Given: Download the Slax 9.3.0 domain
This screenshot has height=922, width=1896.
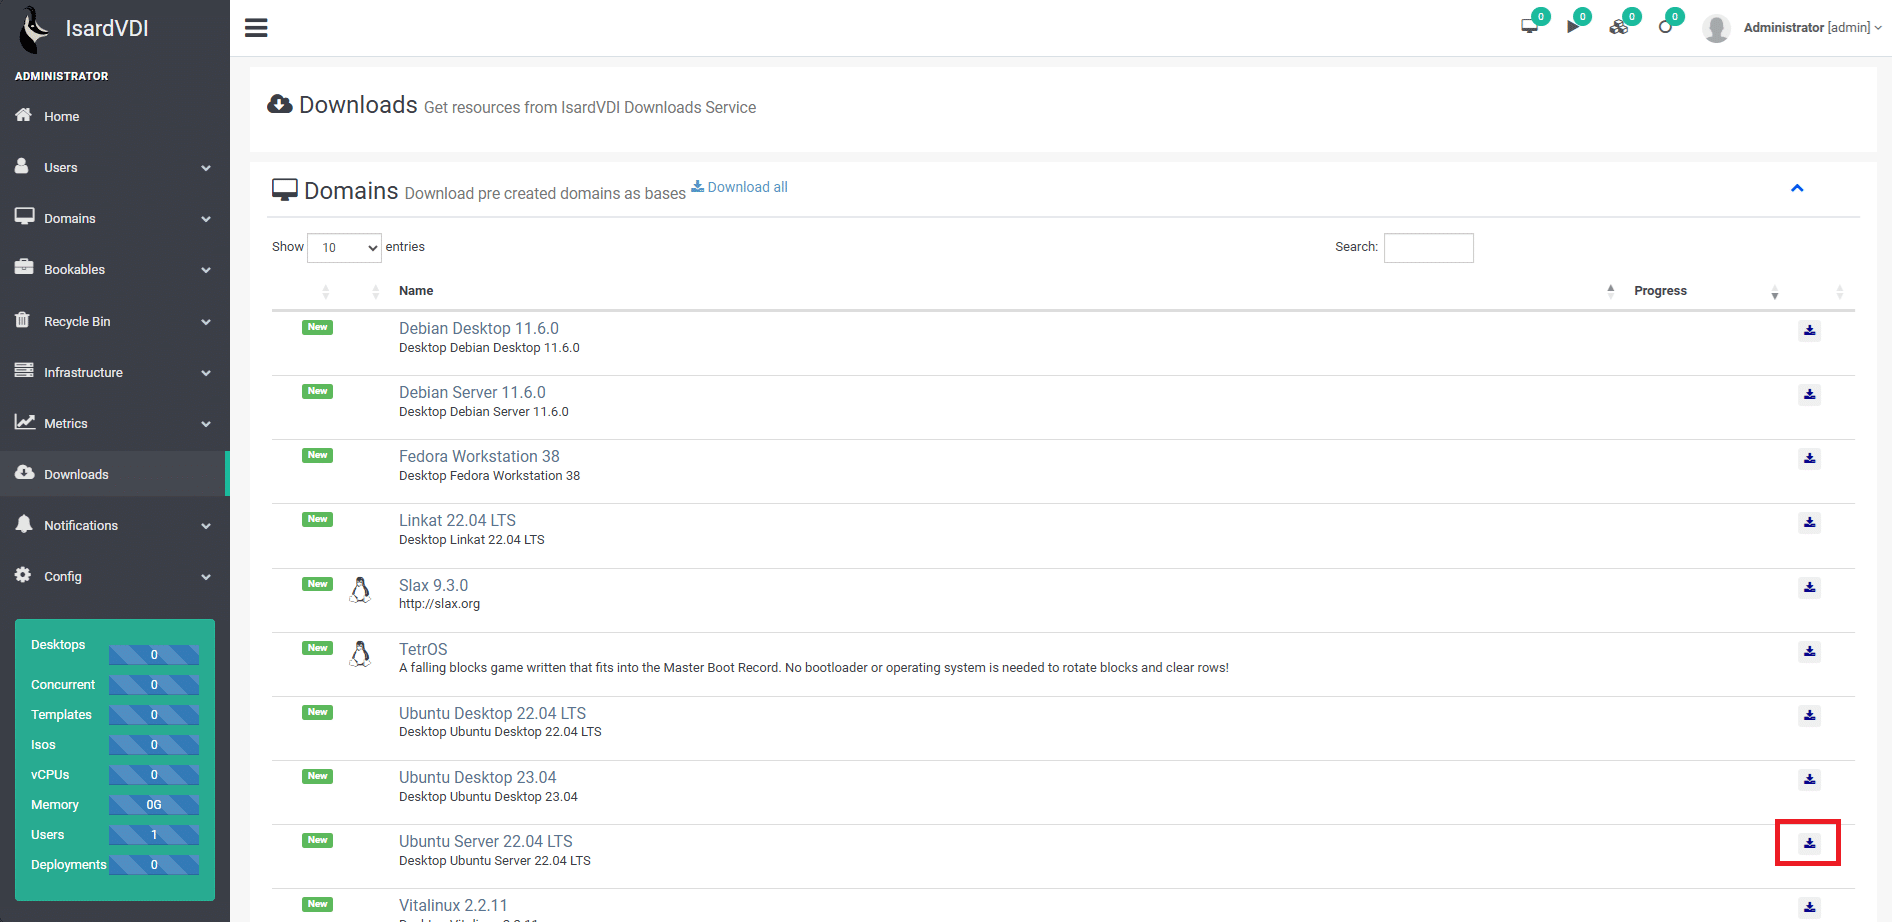Looking at the screenshot, I should coord(1809,588).
